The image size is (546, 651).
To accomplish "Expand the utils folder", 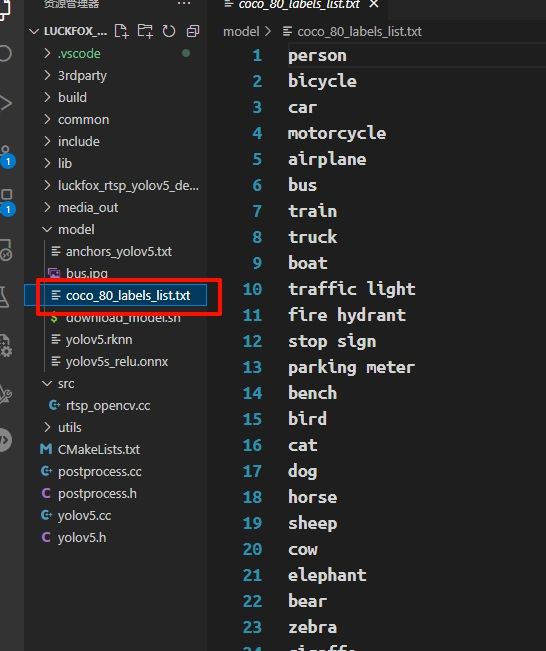I will [70, 427].
